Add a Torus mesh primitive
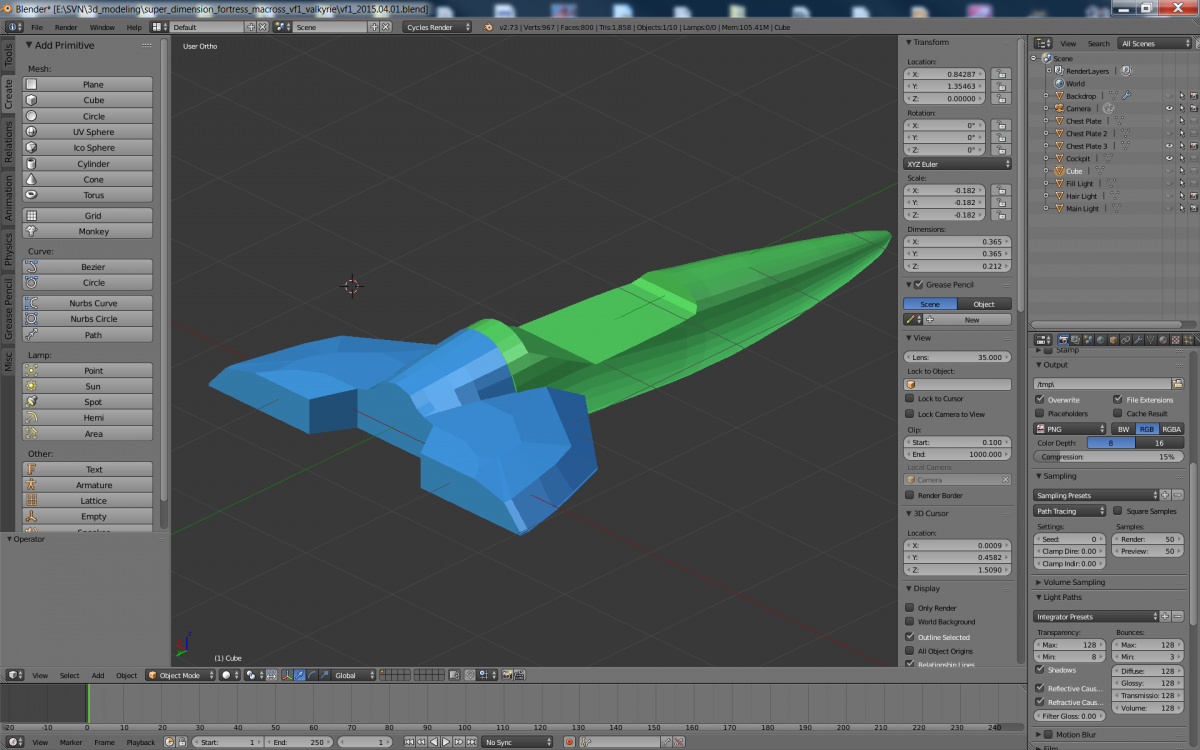This screenshot has width=1200, height=750. (88, 195)
